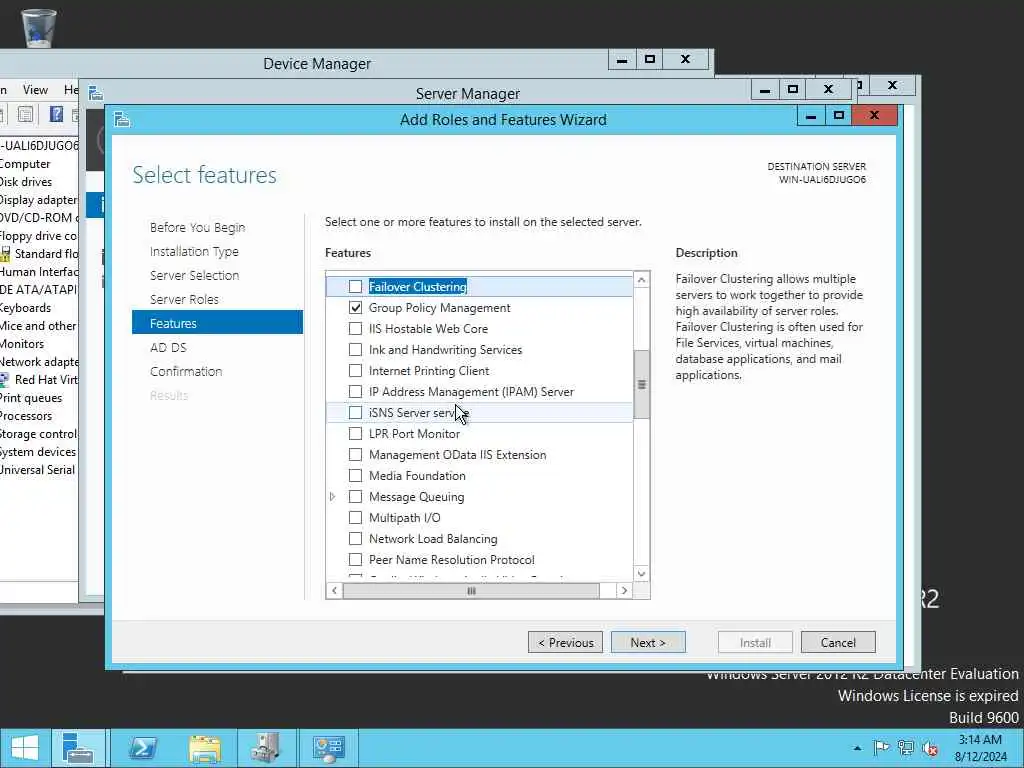Screen dimensions: 1024x768
Task: Go to the Server Selection step
Action: [194, 276]
